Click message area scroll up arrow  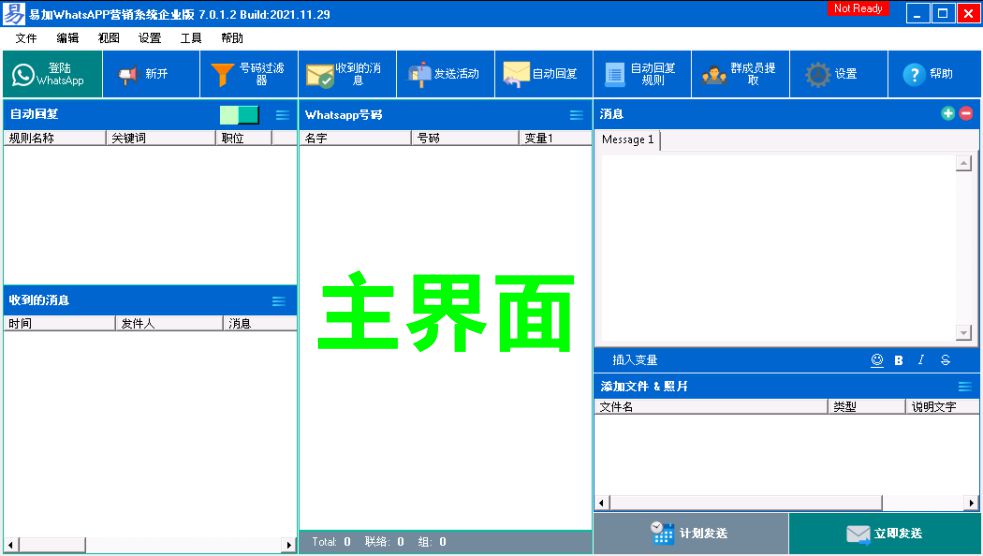pos(964,163)
